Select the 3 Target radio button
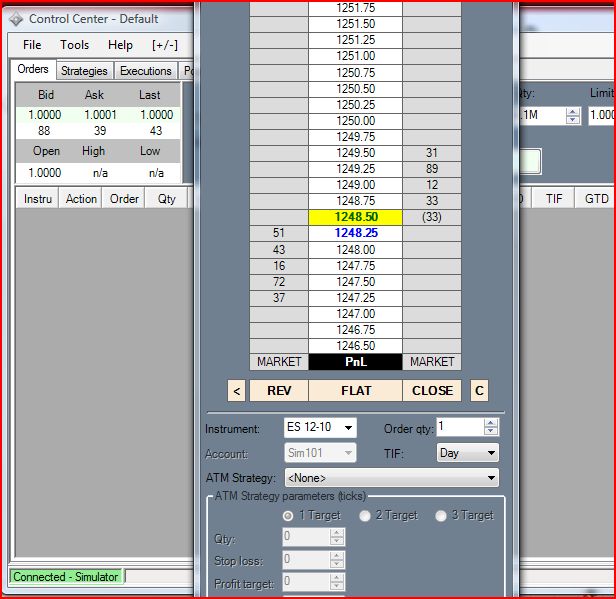Viewport: 616px width, 599px height. click(x=441, y=515)
